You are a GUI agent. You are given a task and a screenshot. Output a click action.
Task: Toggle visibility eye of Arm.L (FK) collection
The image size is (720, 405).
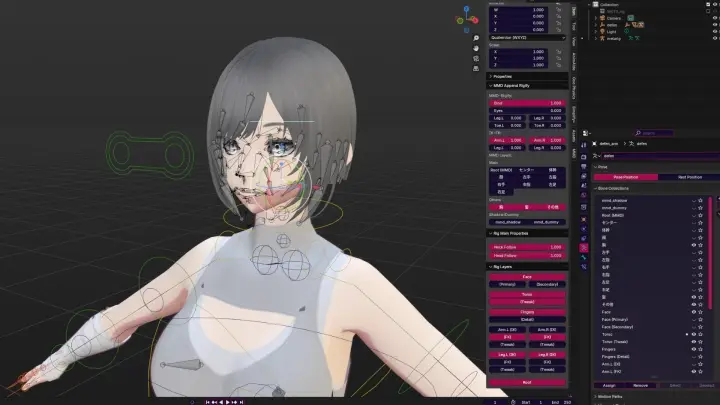tap(694, 371)
